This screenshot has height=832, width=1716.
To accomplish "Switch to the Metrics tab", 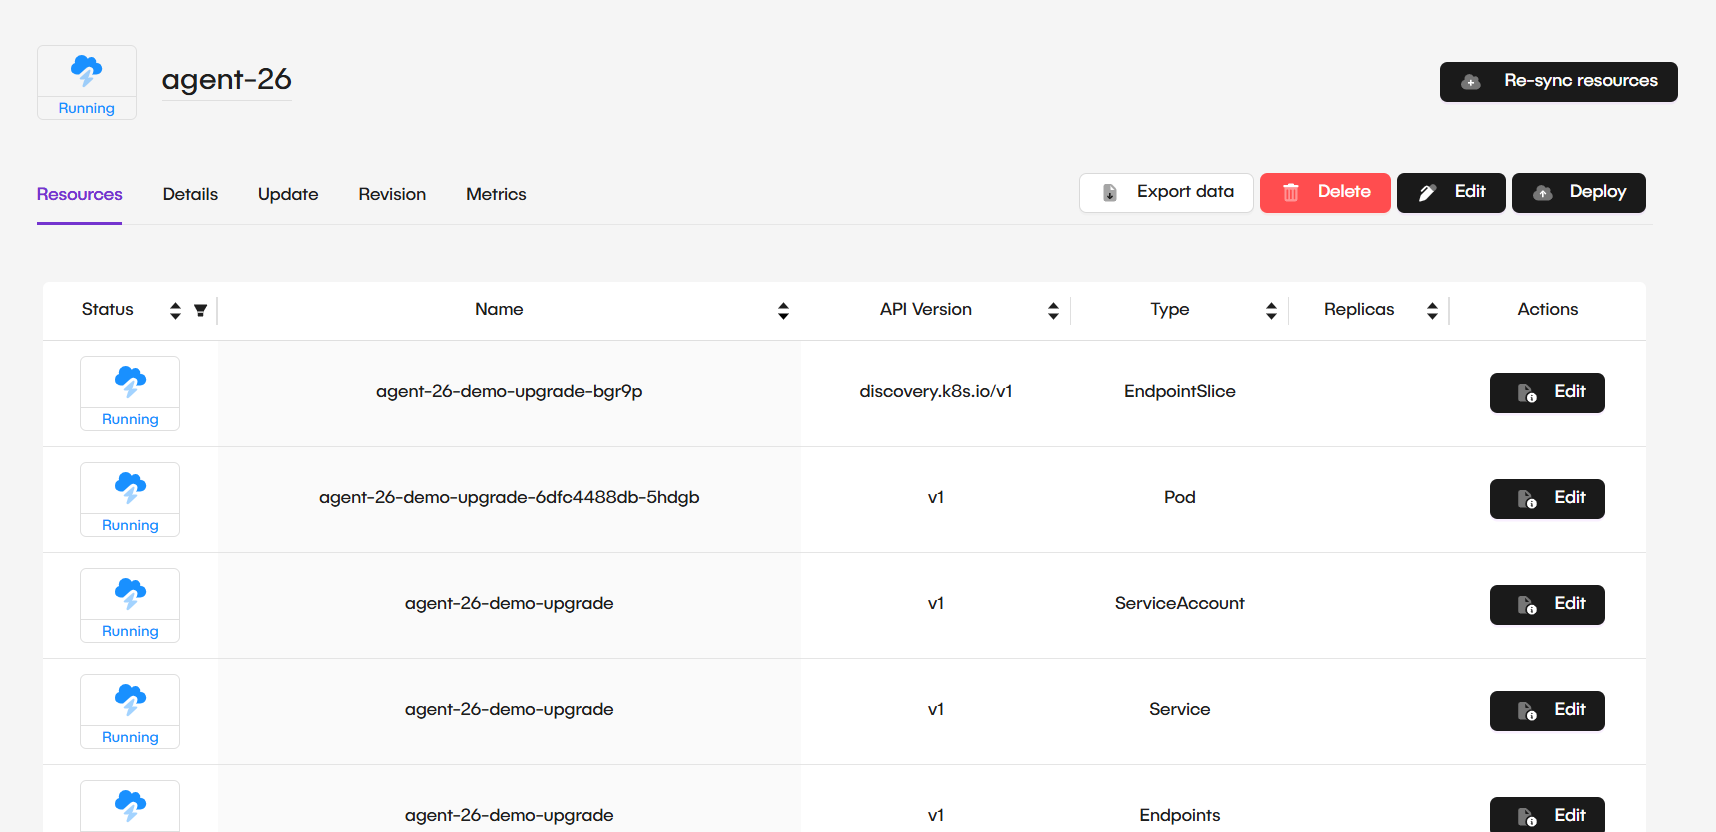I will pyautogui.click(x=496, y=194).
